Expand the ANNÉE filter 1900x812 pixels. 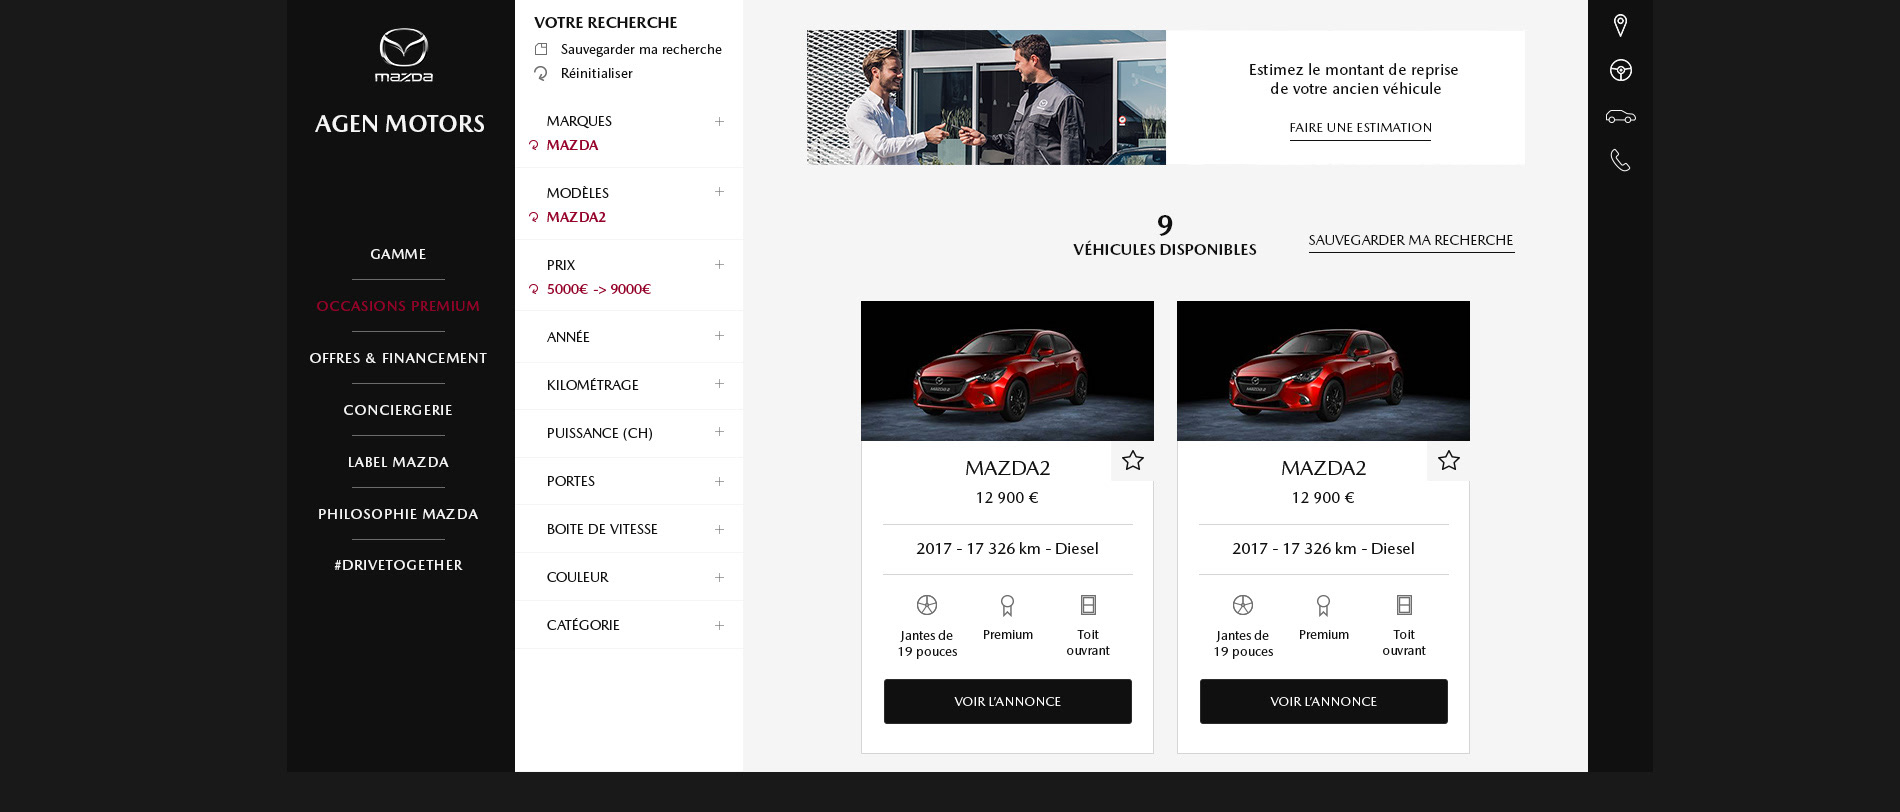[719, 336]
